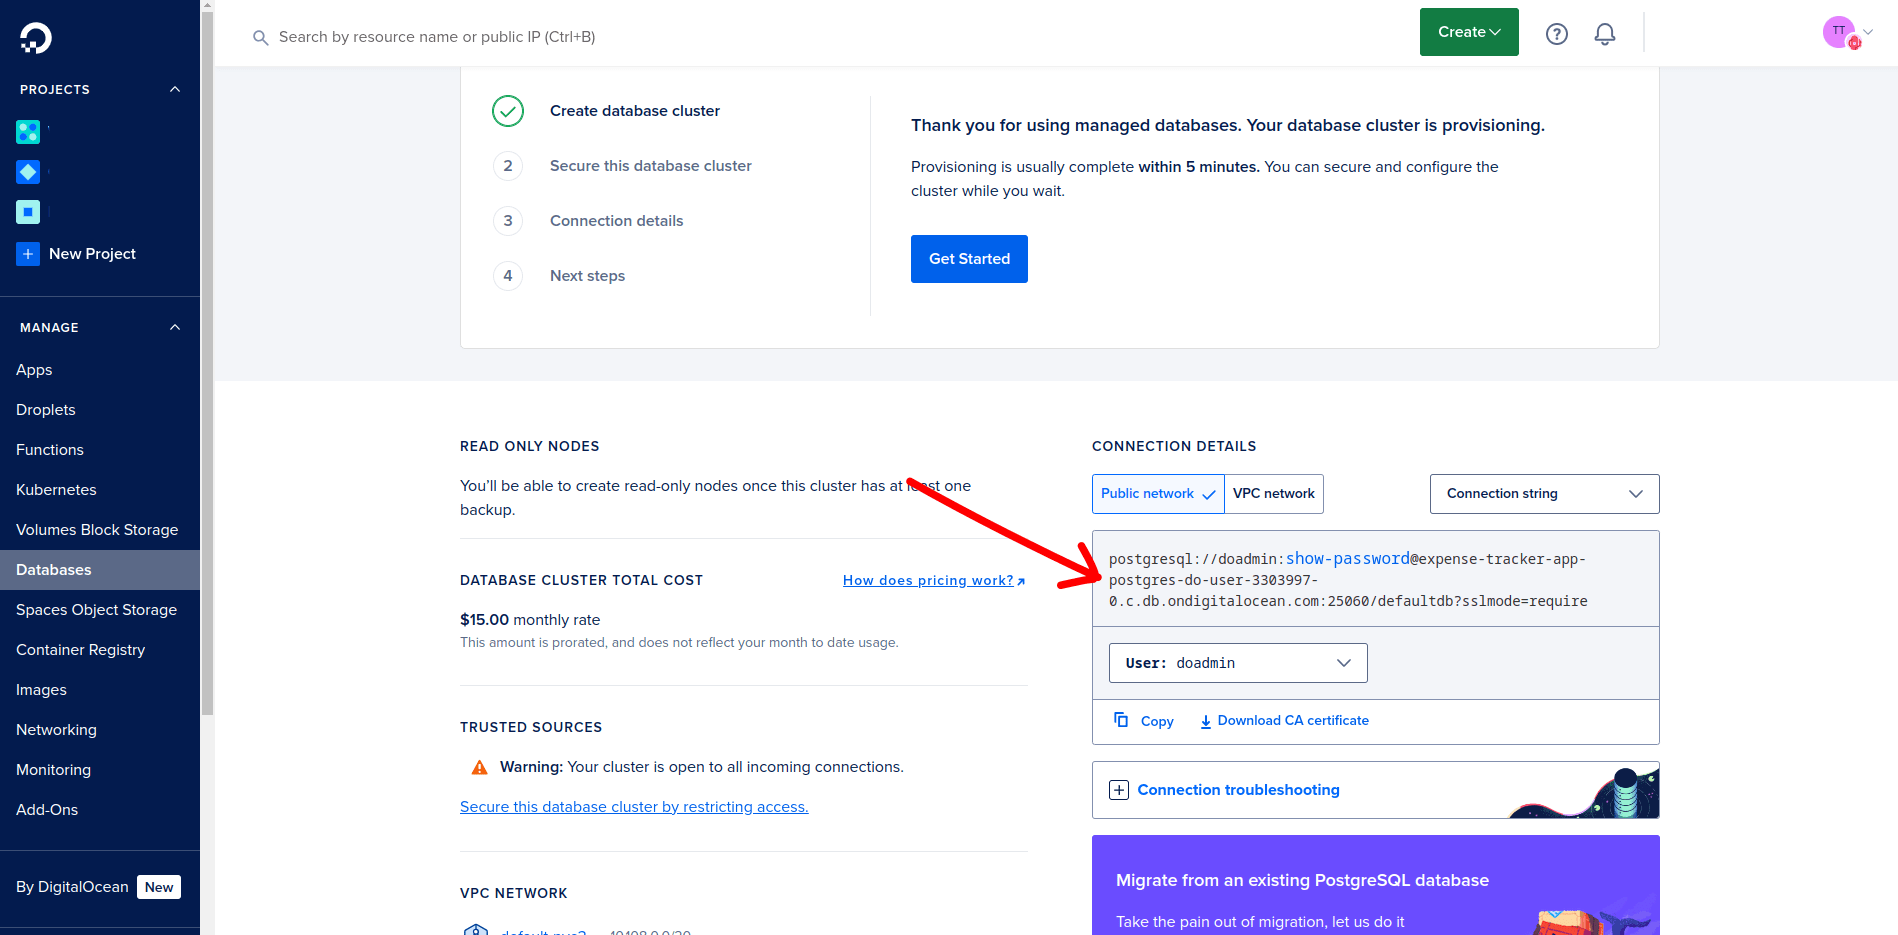The width and height of the screenshot is (1898, 935).
Task: Select the Public network option
Action: pos(1157,494)
